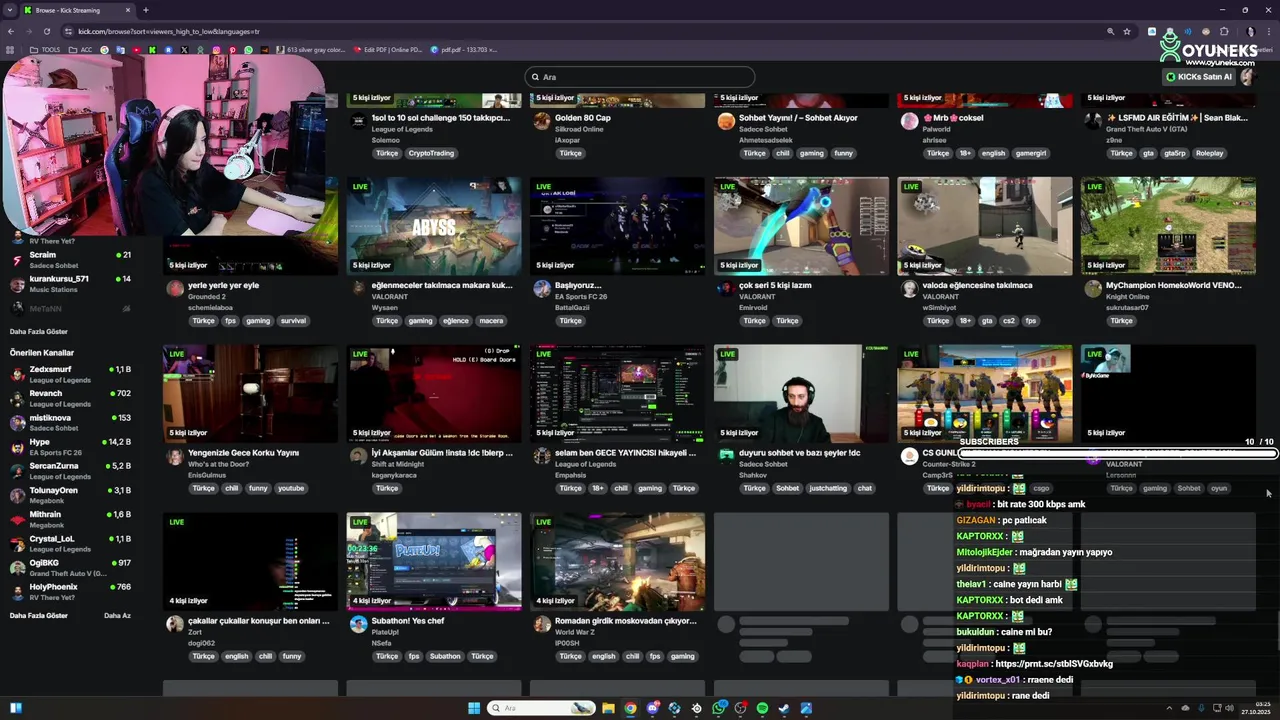Open Zedxsmurf recommended channel
1280x720 pixels.
click(x=70, y=374)
